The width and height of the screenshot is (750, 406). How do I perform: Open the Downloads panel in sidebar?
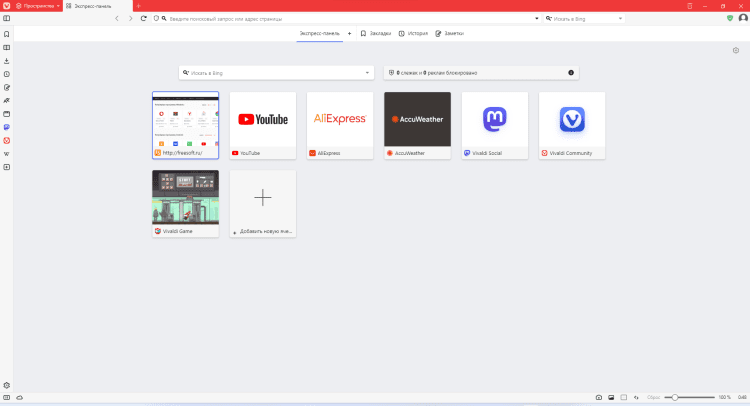tap(7, 61)
